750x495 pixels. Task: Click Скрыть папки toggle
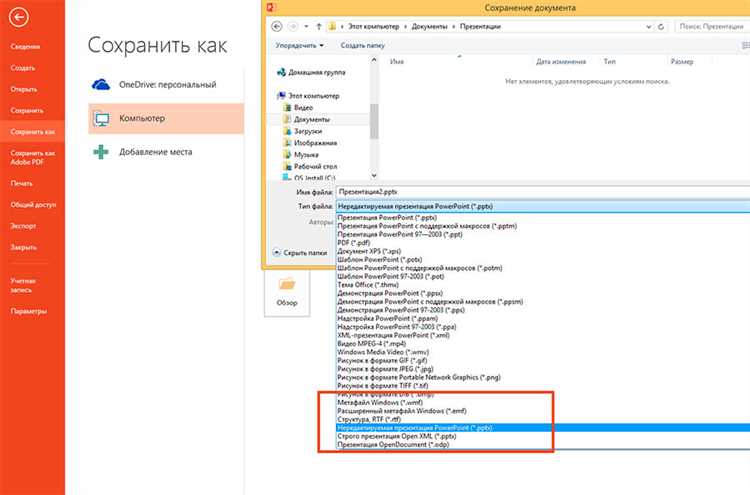point(300,253)
